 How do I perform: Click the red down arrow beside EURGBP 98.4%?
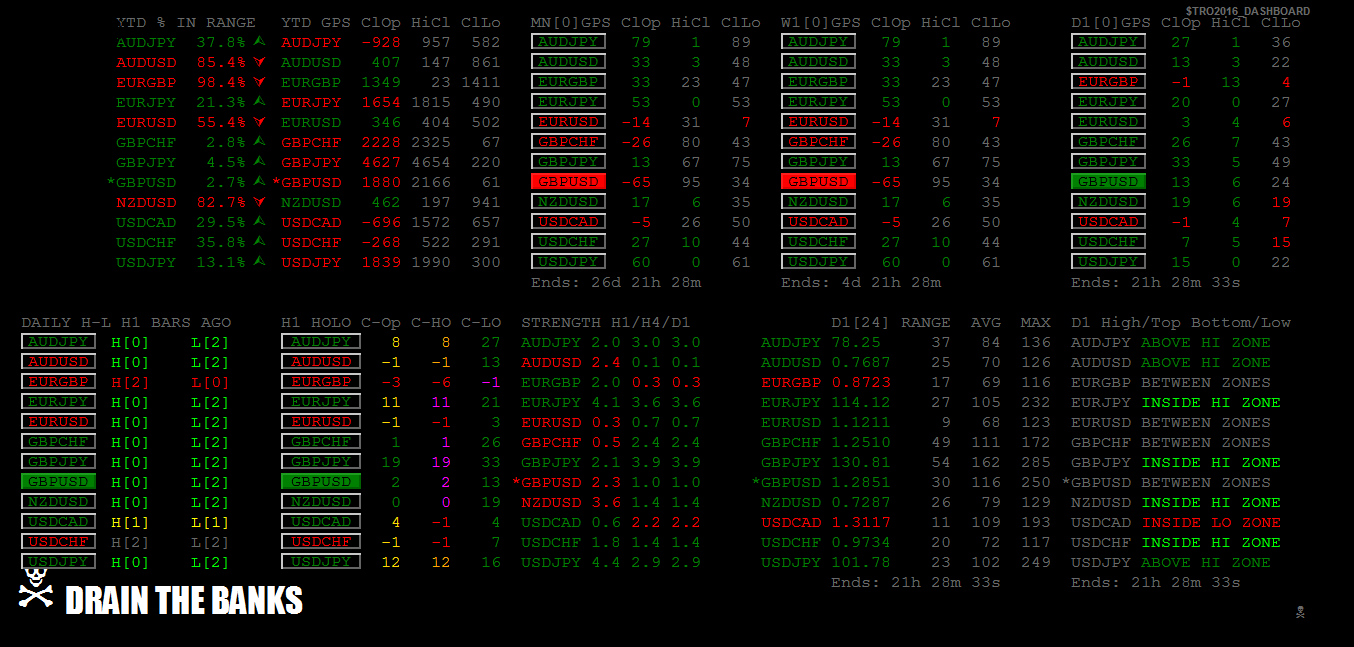260,82
